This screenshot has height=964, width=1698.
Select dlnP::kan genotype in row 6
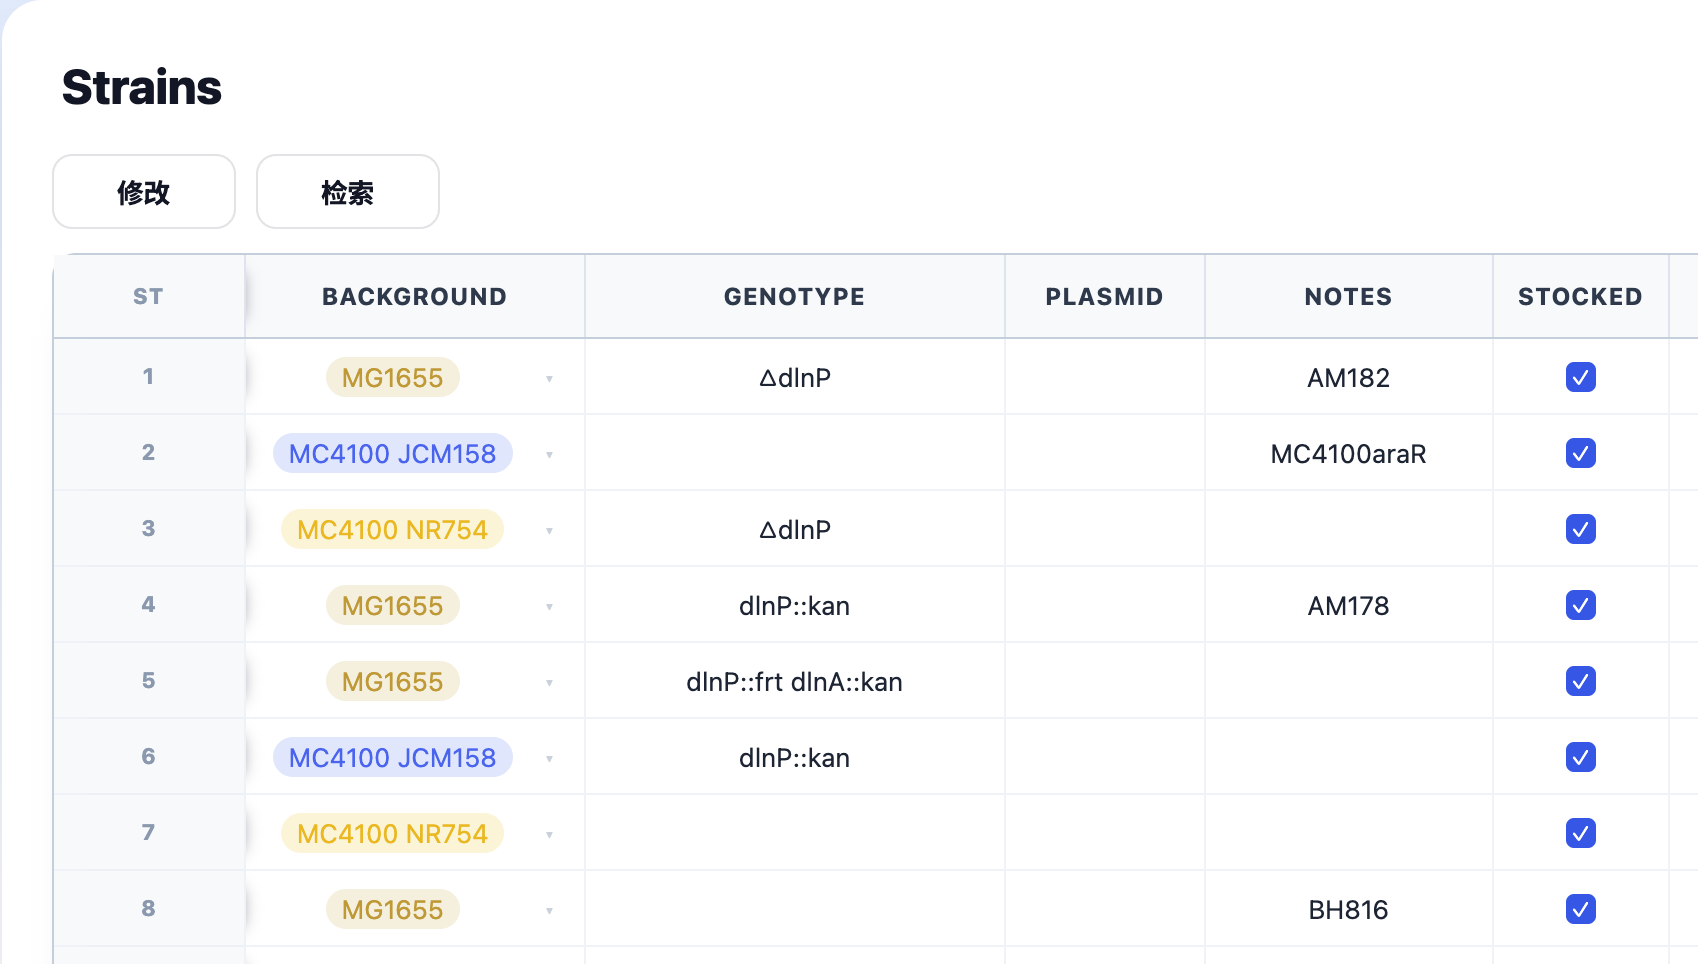795,757
